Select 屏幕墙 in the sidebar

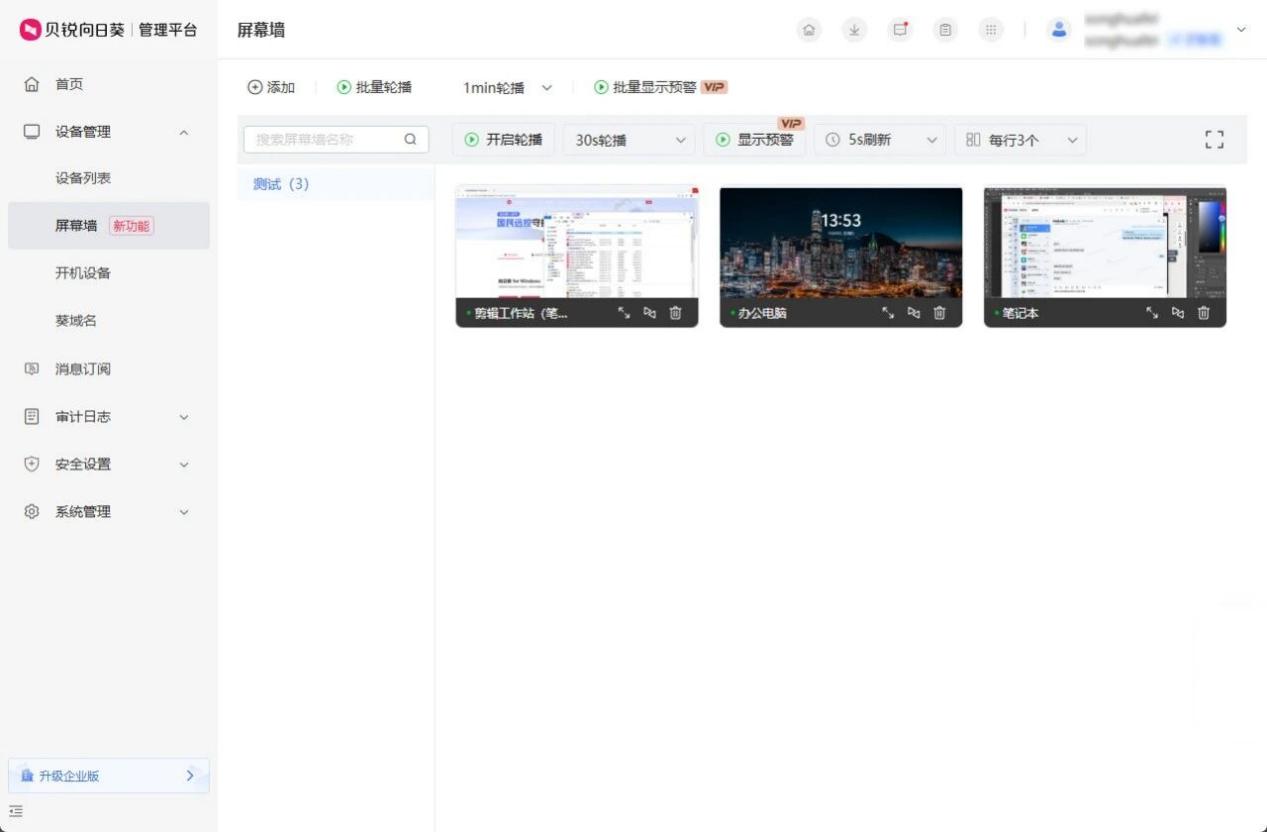tap(108, 225)
